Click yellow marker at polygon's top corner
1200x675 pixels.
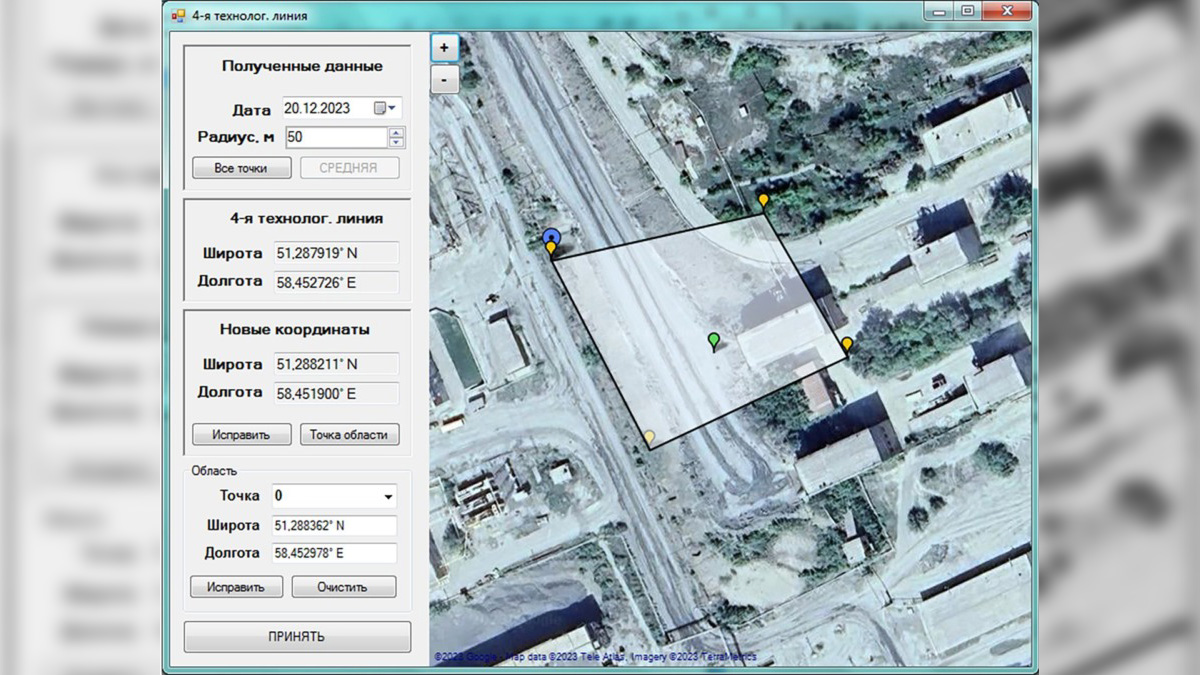763,201
